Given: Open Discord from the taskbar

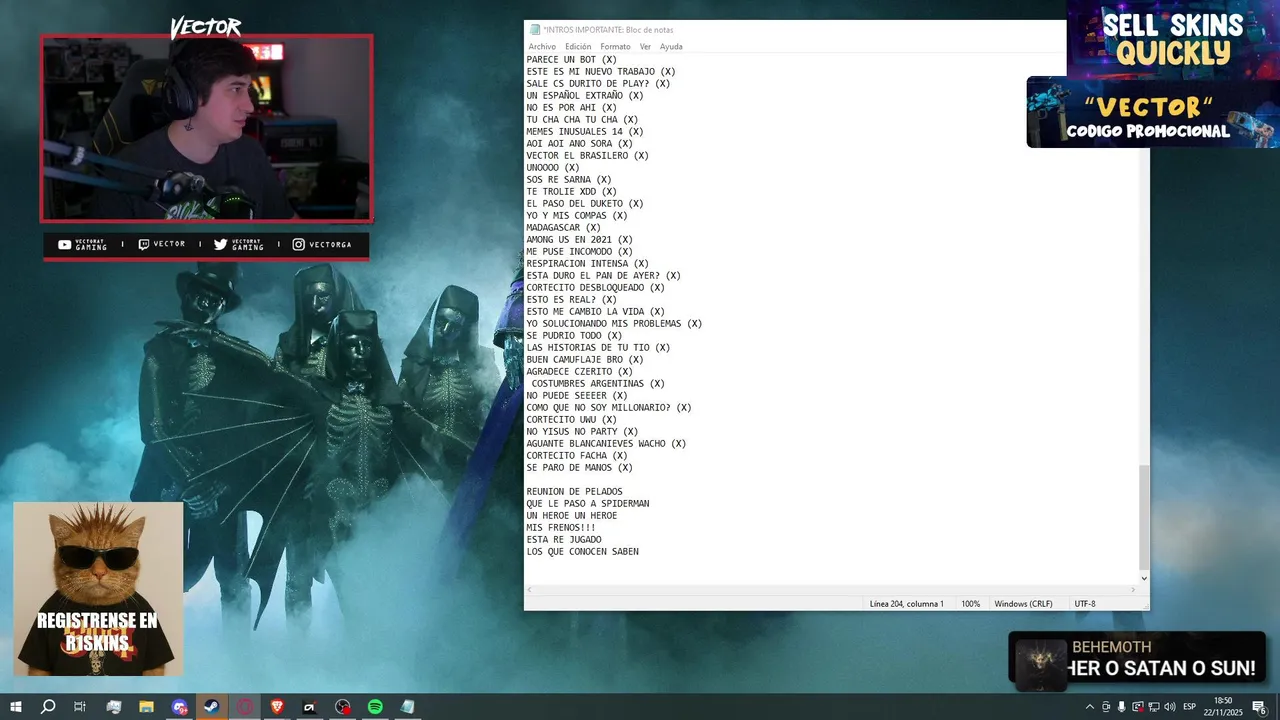Looking at the screenshot, I should click(x=179, y=707).
